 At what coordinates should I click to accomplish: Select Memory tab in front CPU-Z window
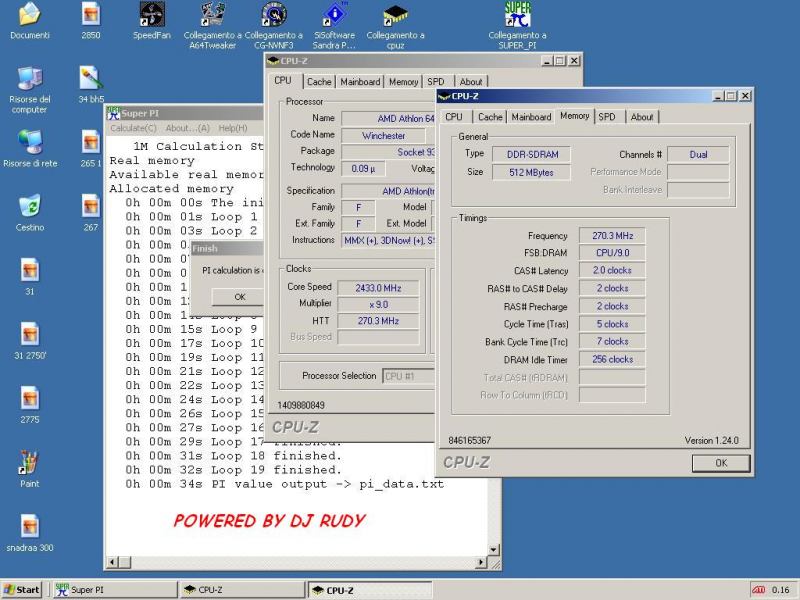pos(574,116)
